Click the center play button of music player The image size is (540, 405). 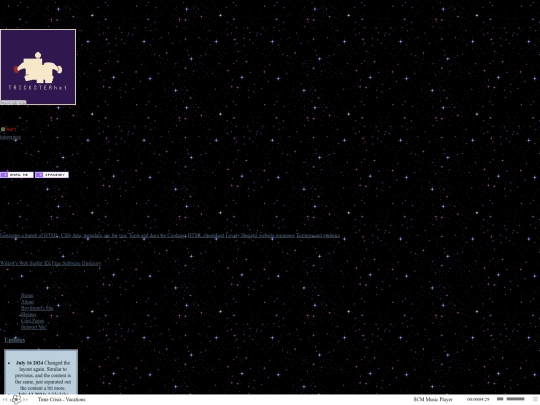(16, 399)
